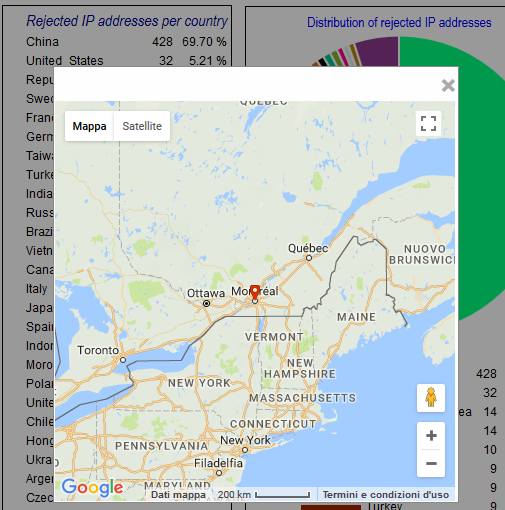Click Distribution of rejected IP addresses title
This screenshot has height=510, width=505.
pos(399,23)
